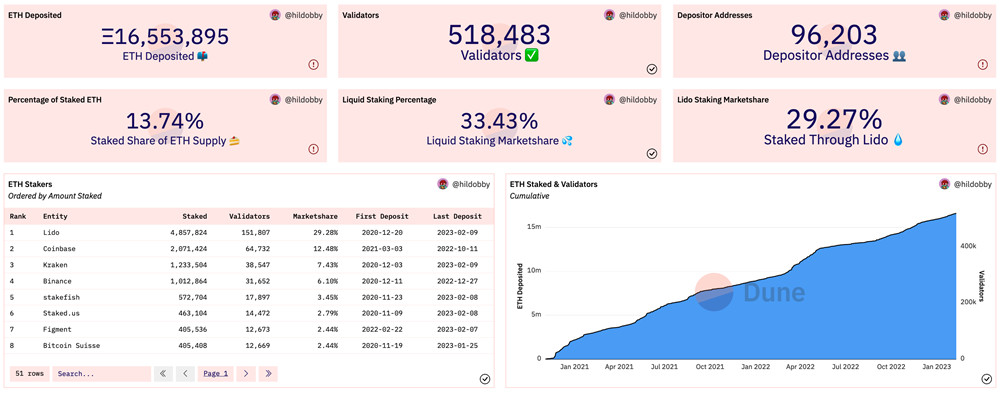This screenshot has width=1000, height=393.
Task: Open the Page 1 selector
Action: tap(216, 374)
